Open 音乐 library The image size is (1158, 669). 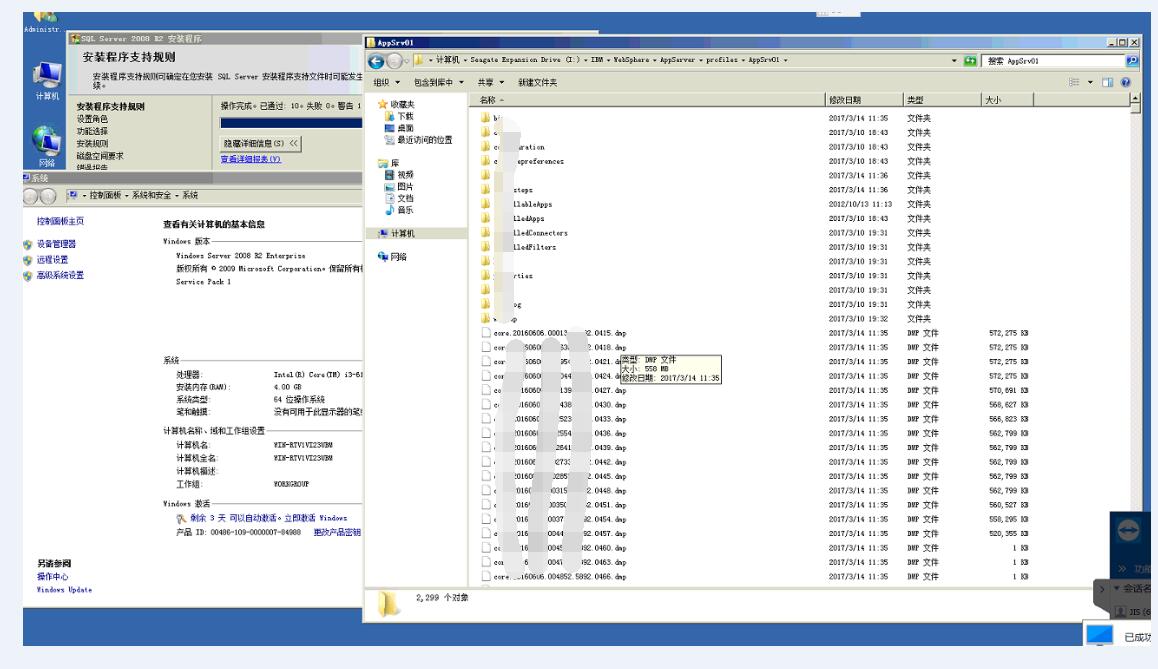click(x=400, y=210)
